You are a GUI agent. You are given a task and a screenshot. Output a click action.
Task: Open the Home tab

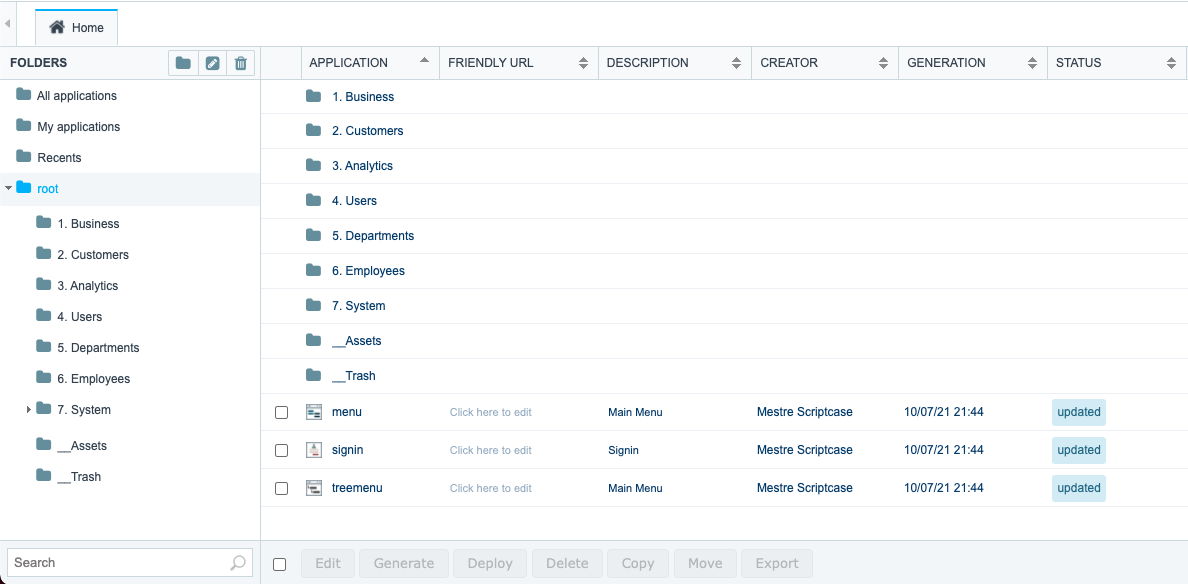77,27
